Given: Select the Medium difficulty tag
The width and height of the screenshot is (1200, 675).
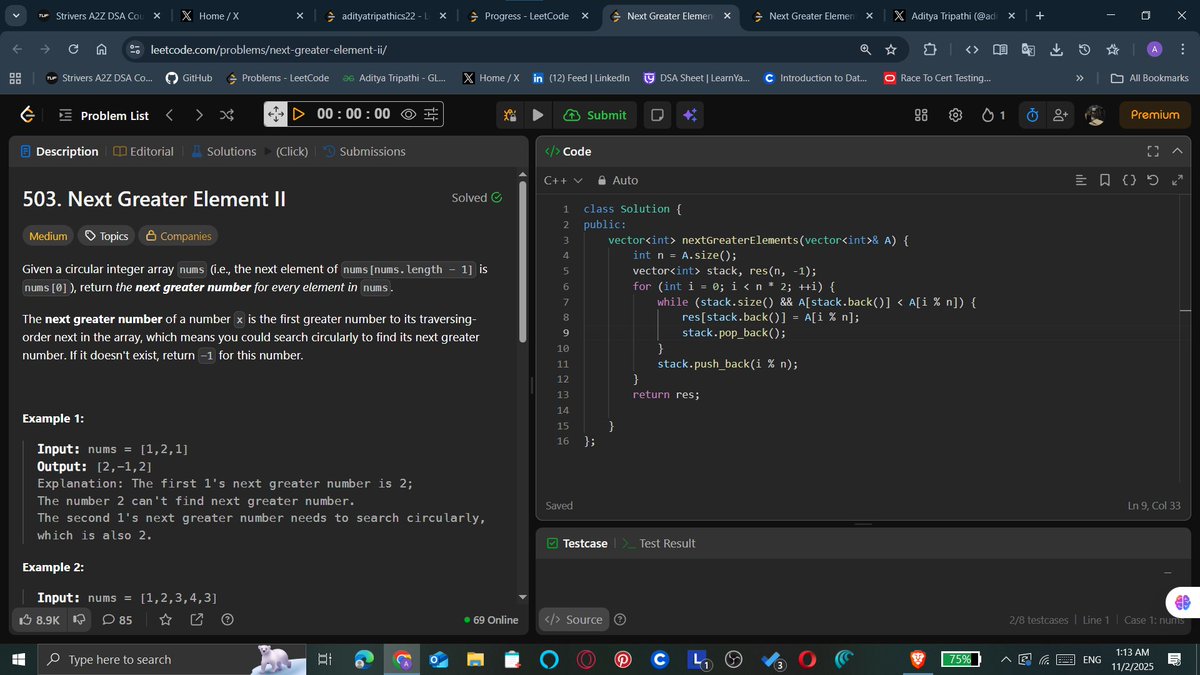Looking at the screenshot, I should pyautogui.click(x=48, y=236).
